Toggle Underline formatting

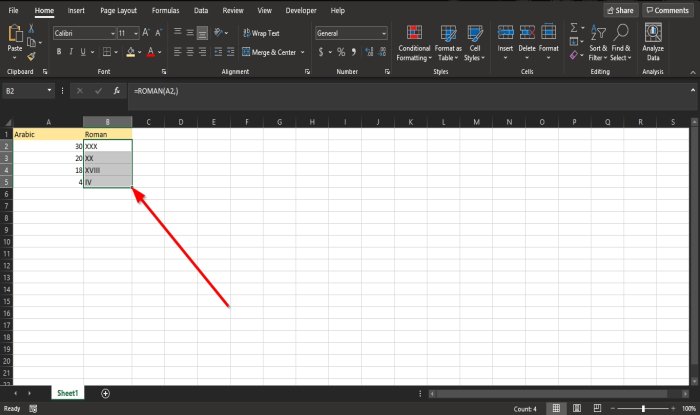[83, 52]
